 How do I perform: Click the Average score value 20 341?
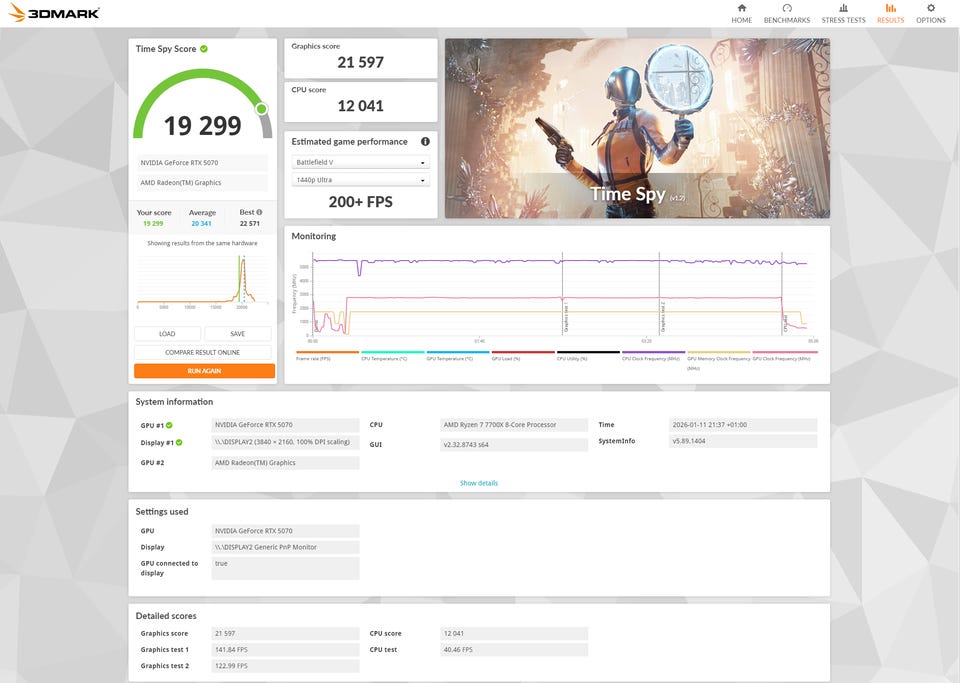pos(201,223)
